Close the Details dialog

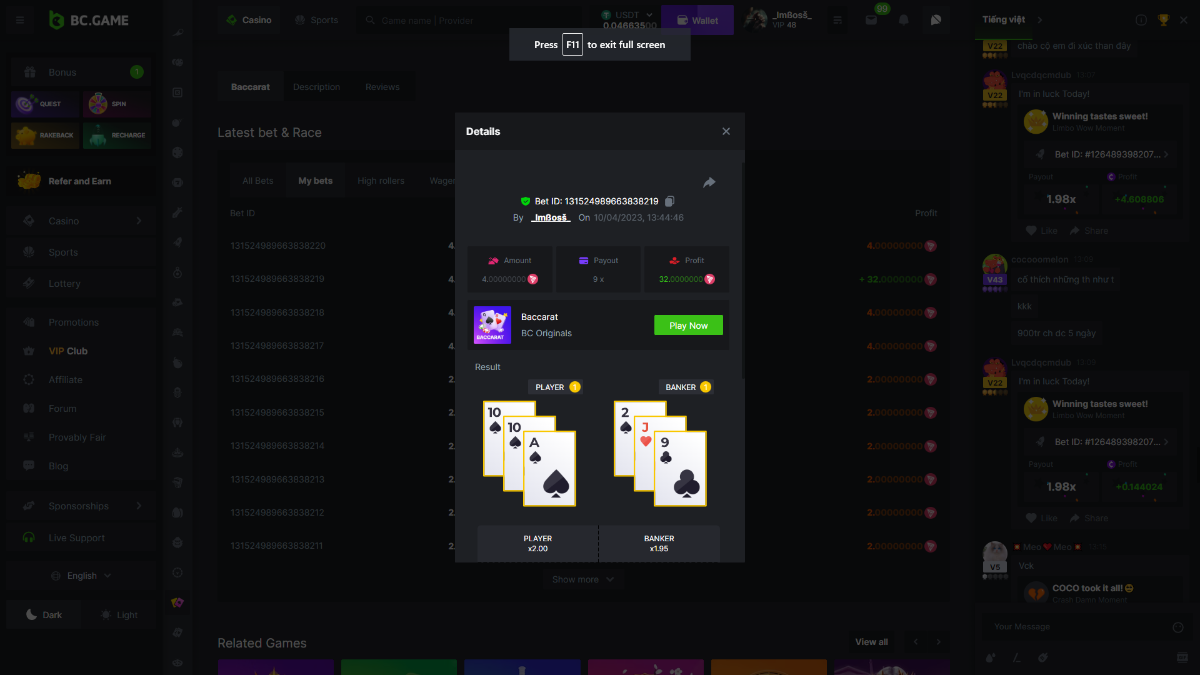[726, 131]
